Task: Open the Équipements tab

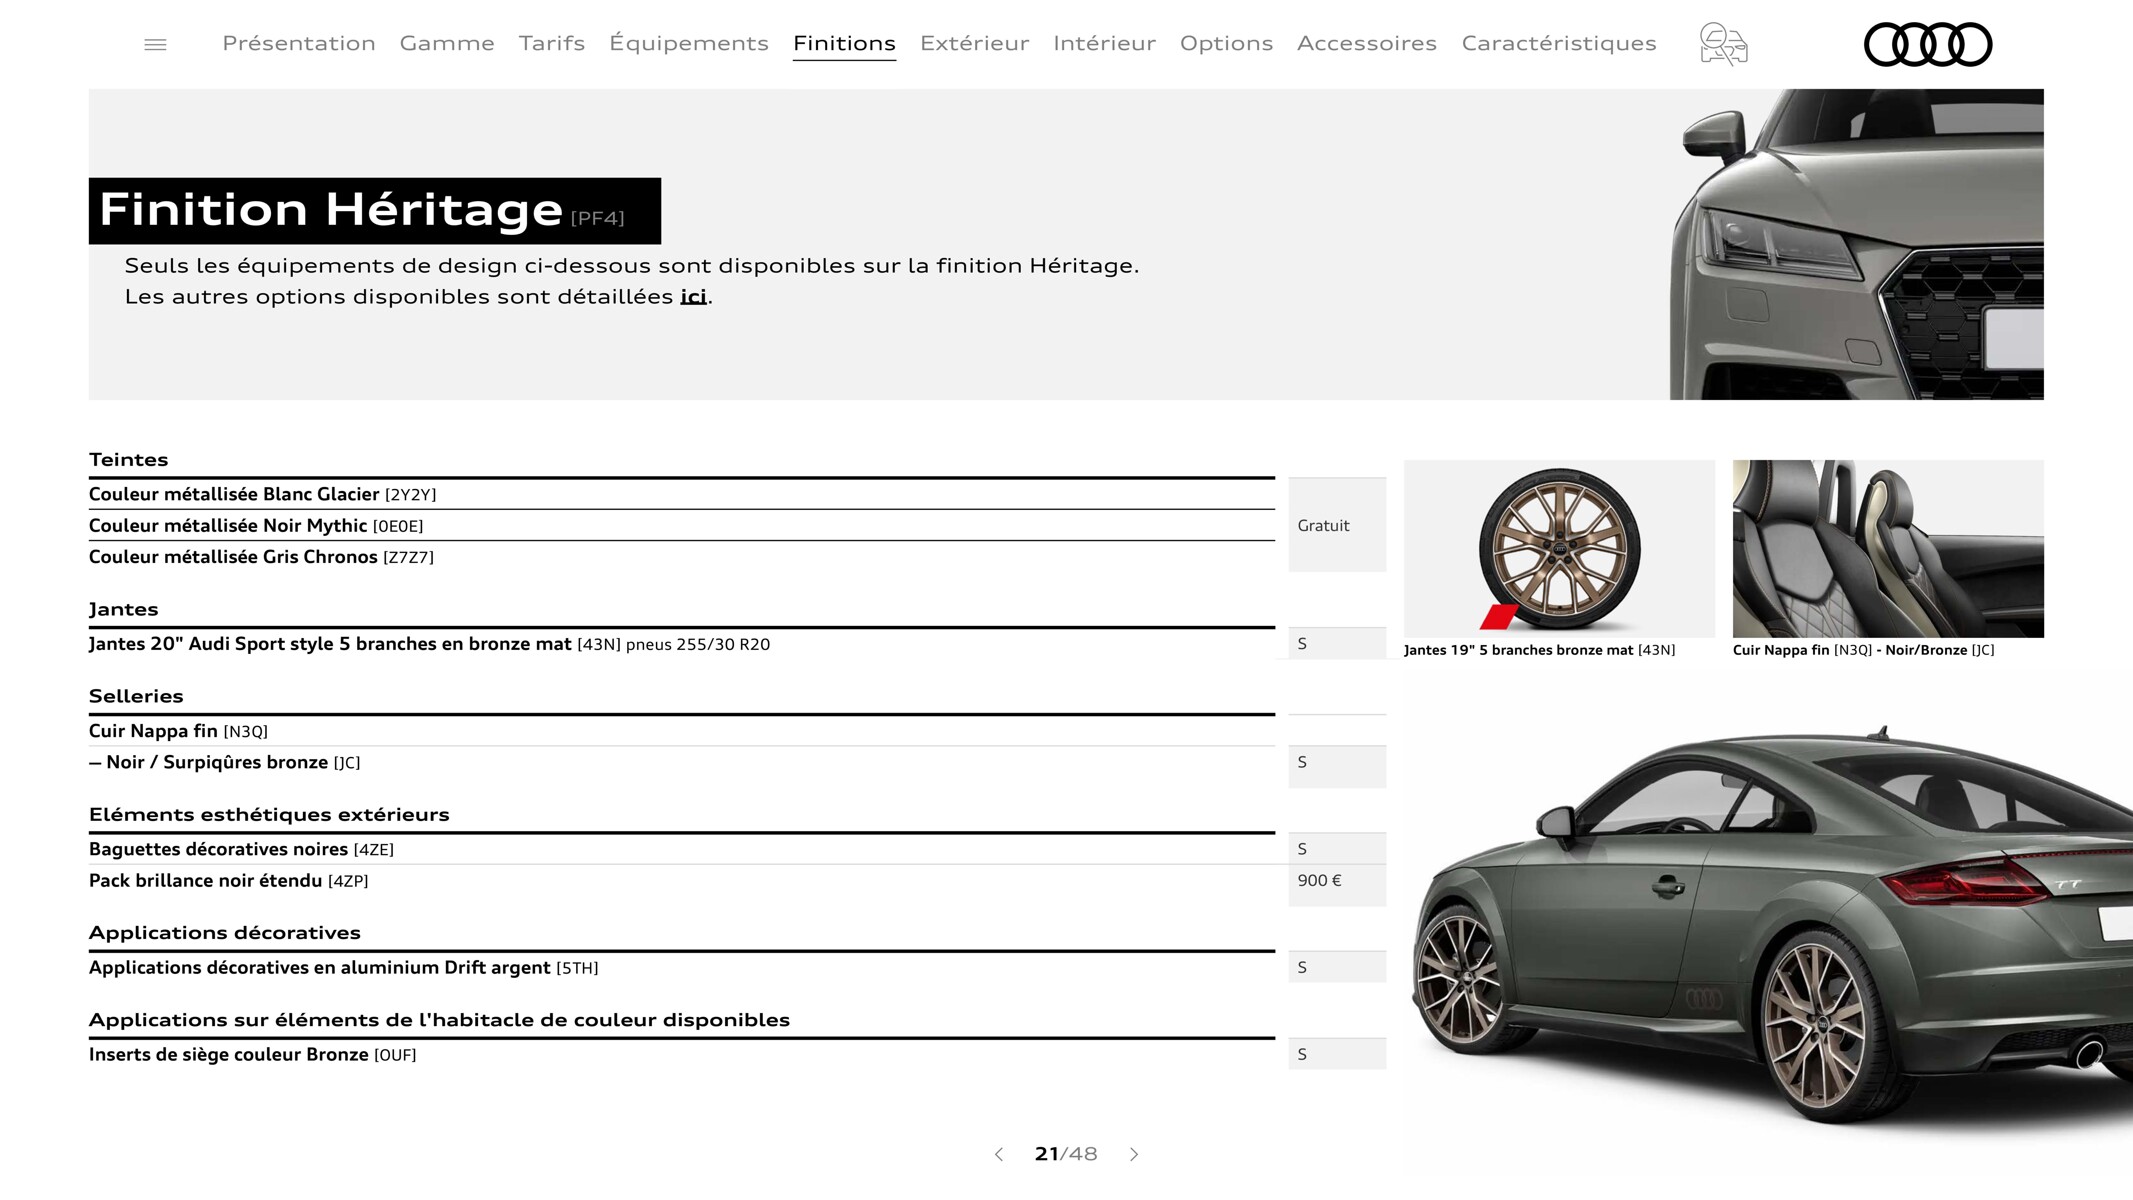Action: coord(689,43)
